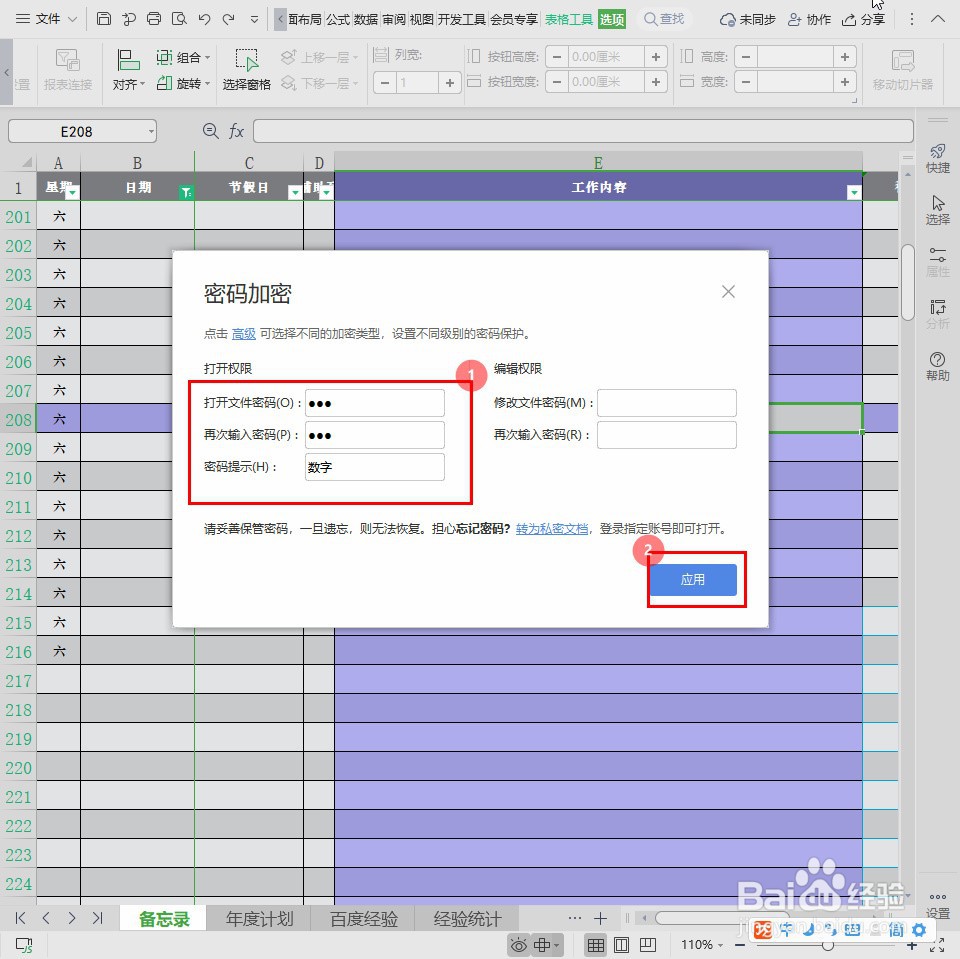Switch to the 视图 ribbon tab

[x=421, y=20]
